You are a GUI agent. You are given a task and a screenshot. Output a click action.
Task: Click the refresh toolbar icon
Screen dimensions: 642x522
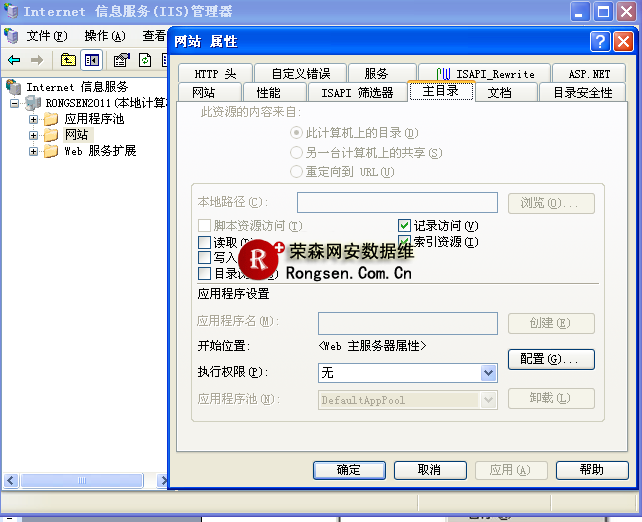pyautogui.click(x=146, y=60)
